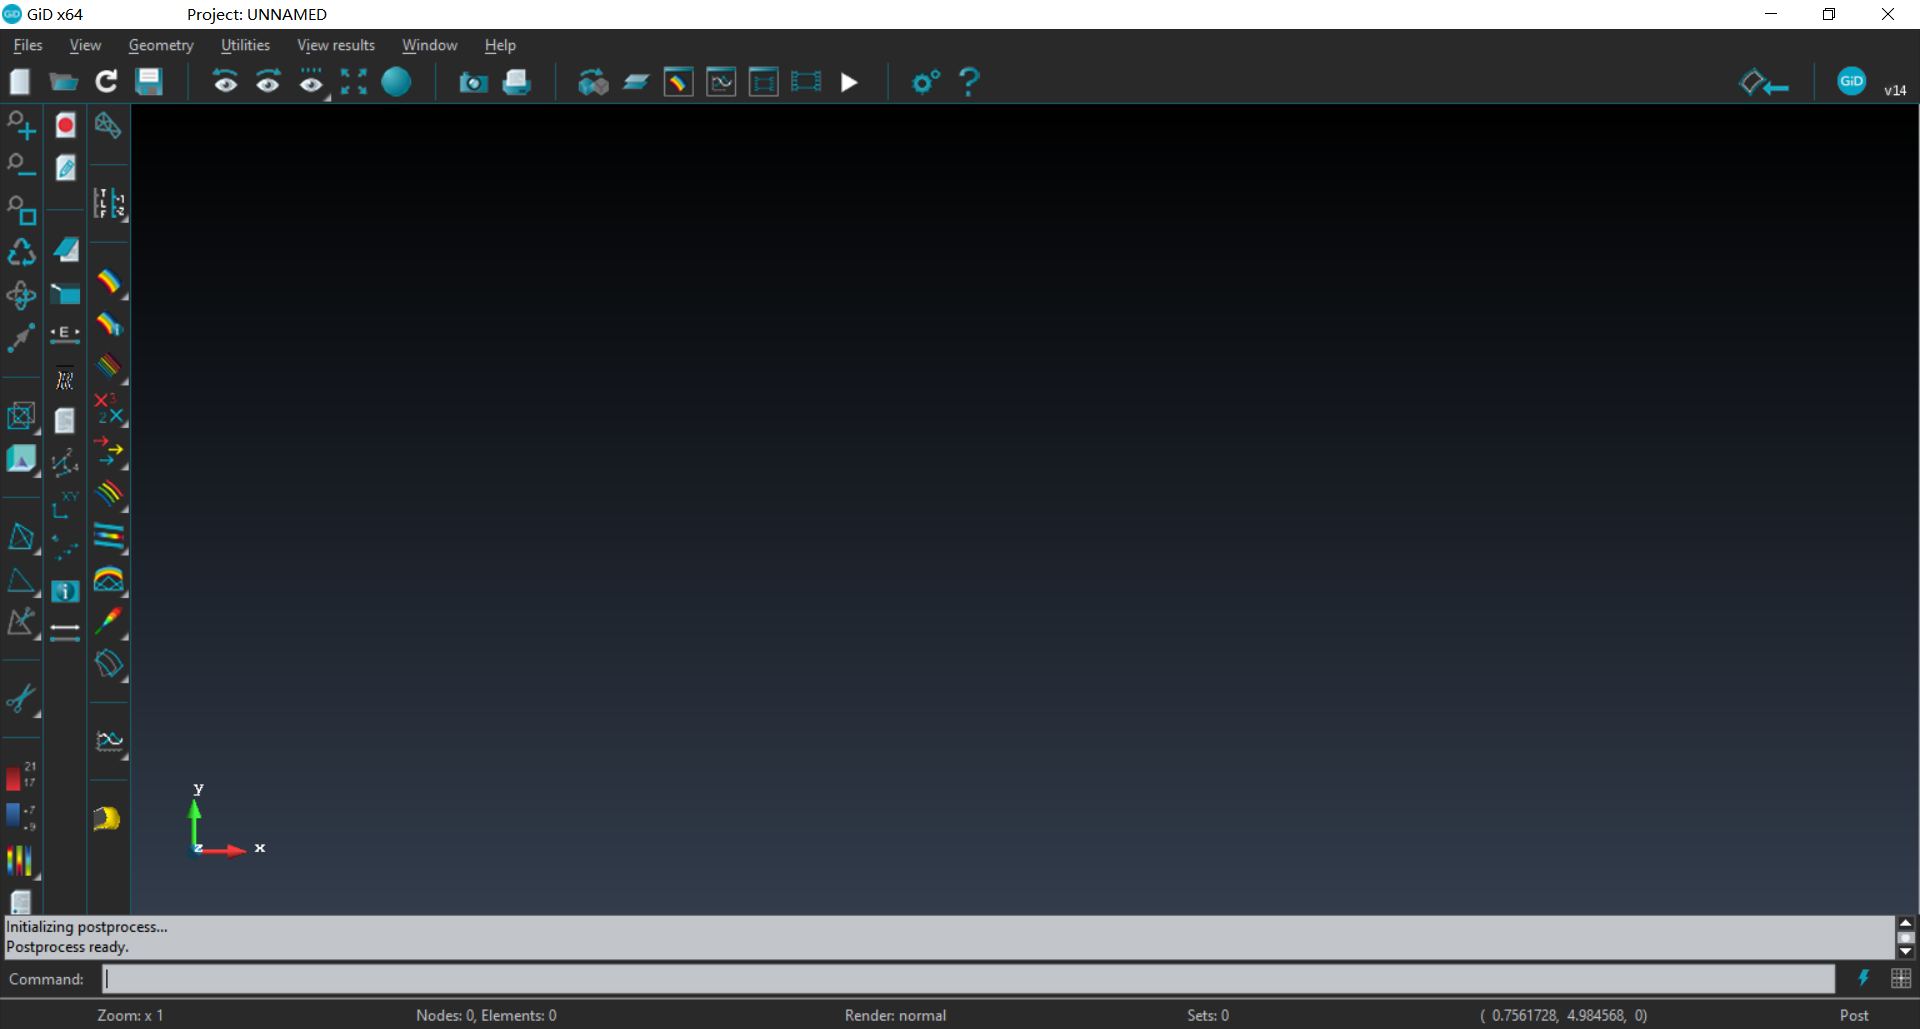Click the wireframe mesh icon

pos(108,125)
